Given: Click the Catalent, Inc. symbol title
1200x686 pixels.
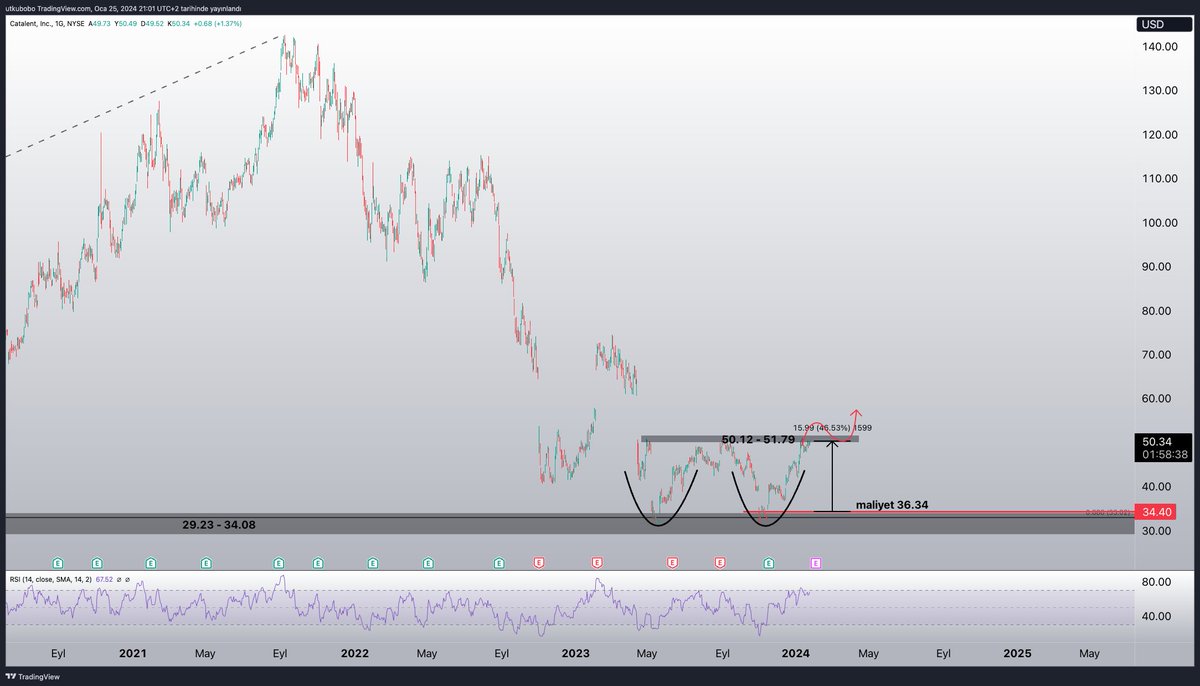Looking at the screenshot, I should 45,22.
